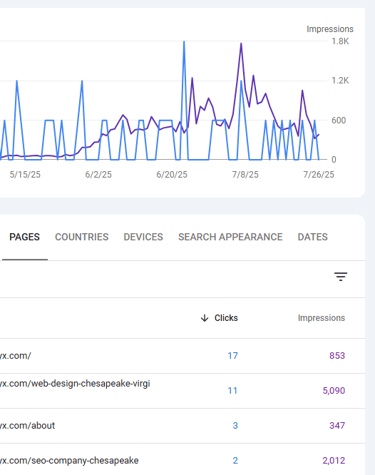Select the 3 clicks value
This screenshot has width=375, height=475.
point(235,426)
